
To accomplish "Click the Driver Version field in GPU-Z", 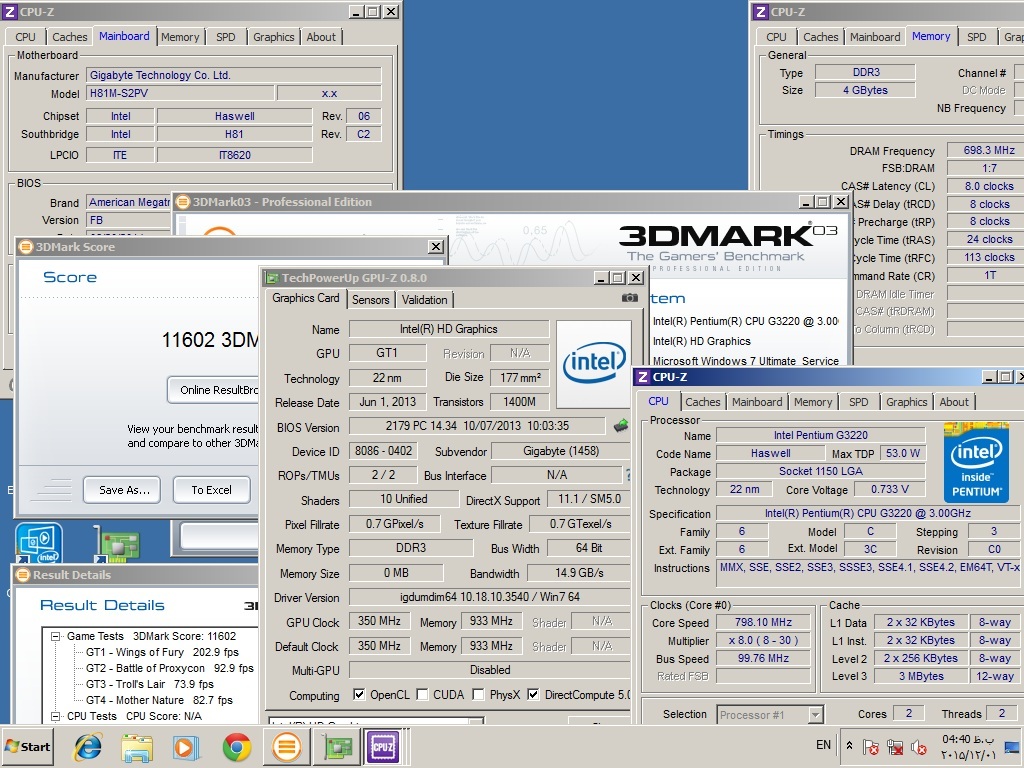I will (490, 597).
